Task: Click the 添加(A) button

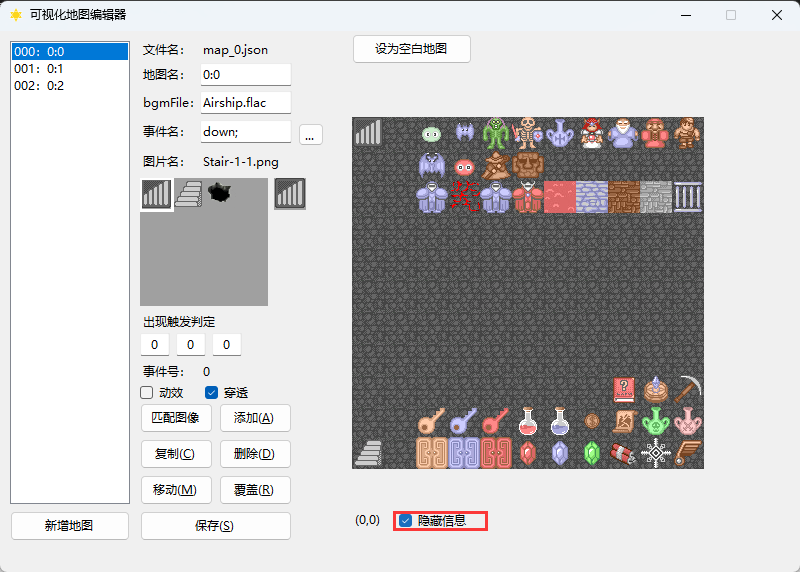Action: pos(255,418)
